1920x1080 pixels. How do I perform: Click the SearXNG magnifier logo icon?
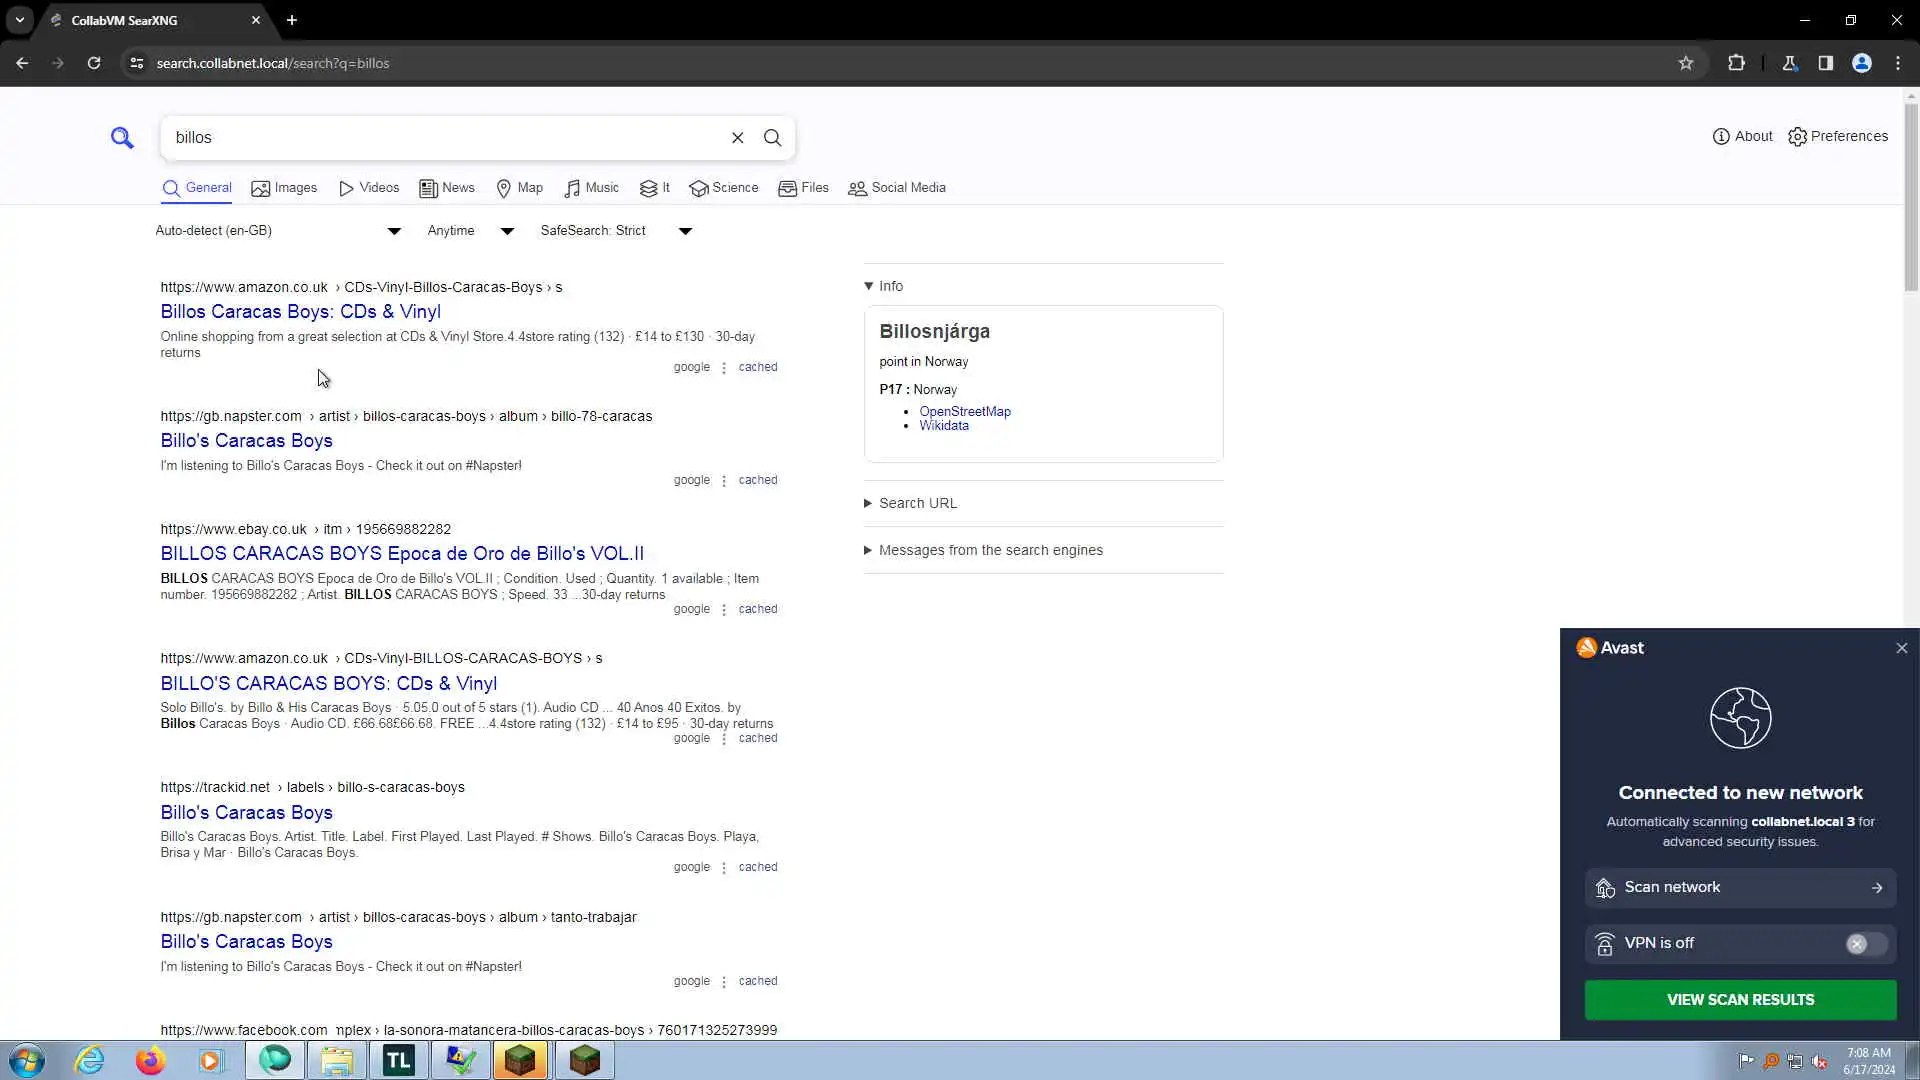pos(122,138)
